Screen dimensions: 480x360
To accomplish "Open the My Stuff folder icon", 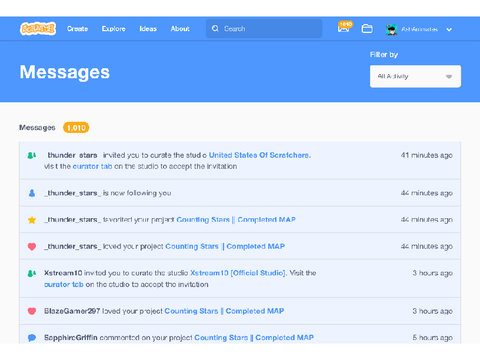I will coord(367,29).
